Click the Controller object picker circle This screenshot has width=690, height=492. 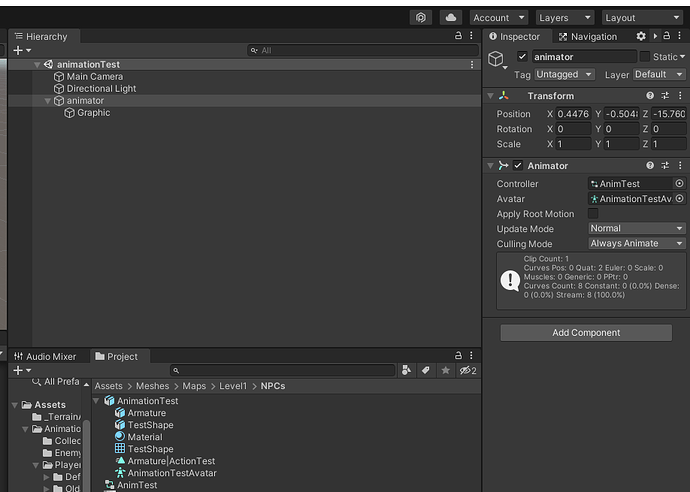[x=679, y=184]
